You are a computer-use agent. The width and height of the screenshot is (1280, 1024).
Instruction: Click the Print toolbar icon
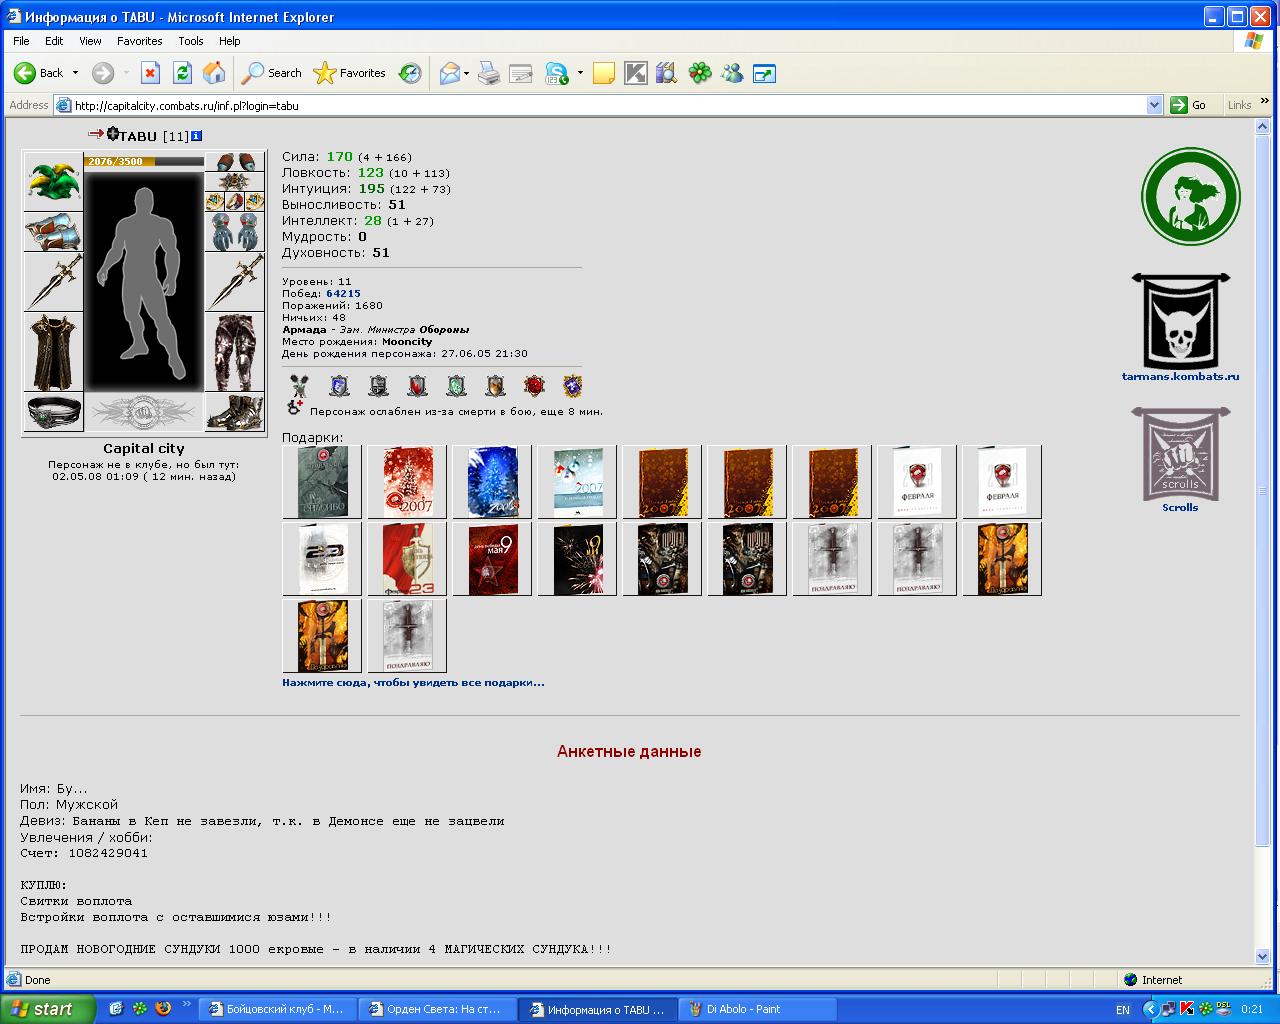point(489,73)
